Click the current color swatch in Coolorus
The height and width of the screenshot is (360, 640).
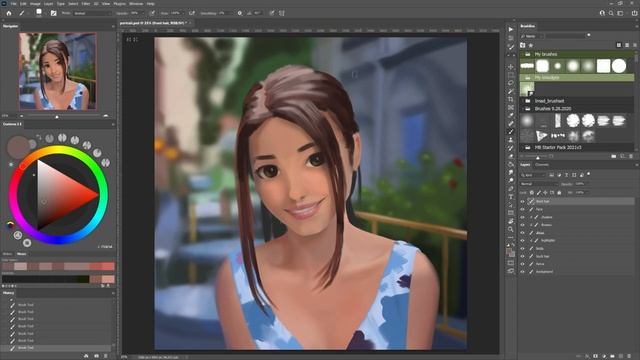click(x=18, y=147)
